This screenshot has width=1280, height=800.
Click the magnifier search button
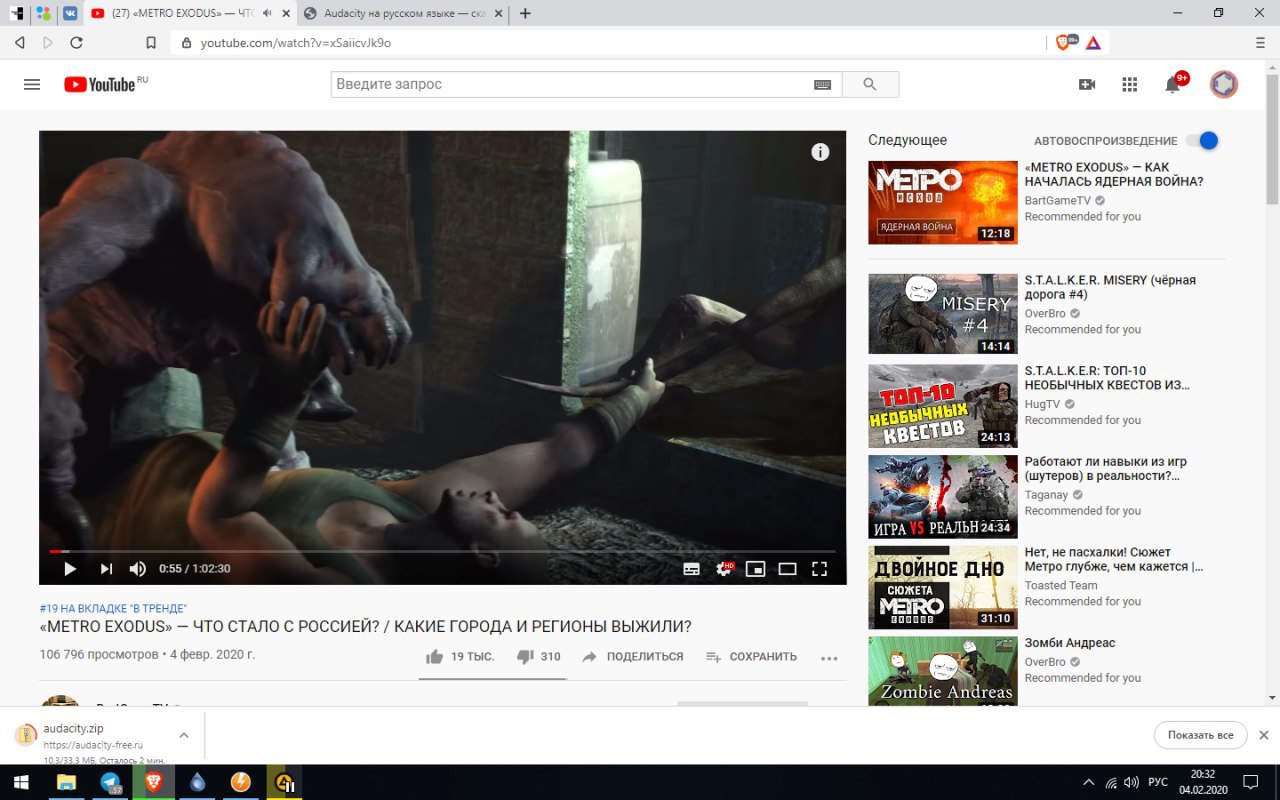(x=870, y=85)
